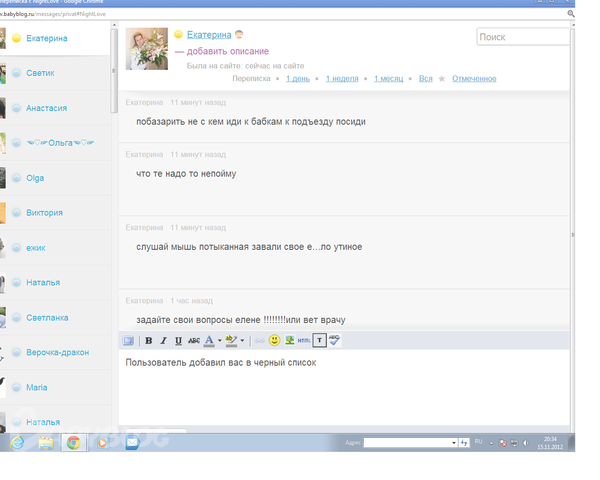Insert a hyperlink via link icon
The image size is (600, 480).
click(259, 340)
